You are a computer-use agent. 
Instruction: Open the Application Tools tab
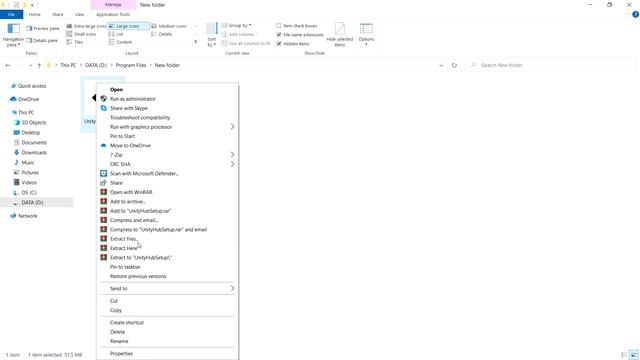[x=113, y=14]
